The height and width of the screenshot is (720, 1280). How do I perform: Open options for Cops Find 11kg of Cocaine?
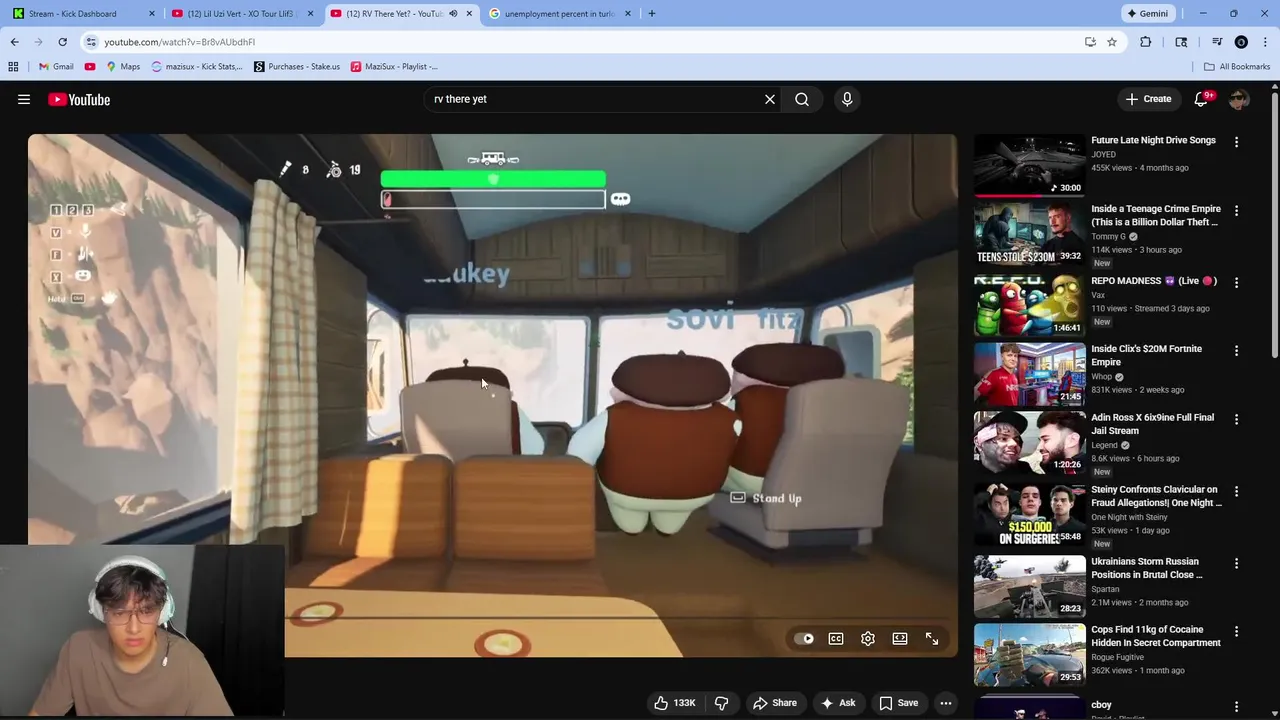[1236, 632]
